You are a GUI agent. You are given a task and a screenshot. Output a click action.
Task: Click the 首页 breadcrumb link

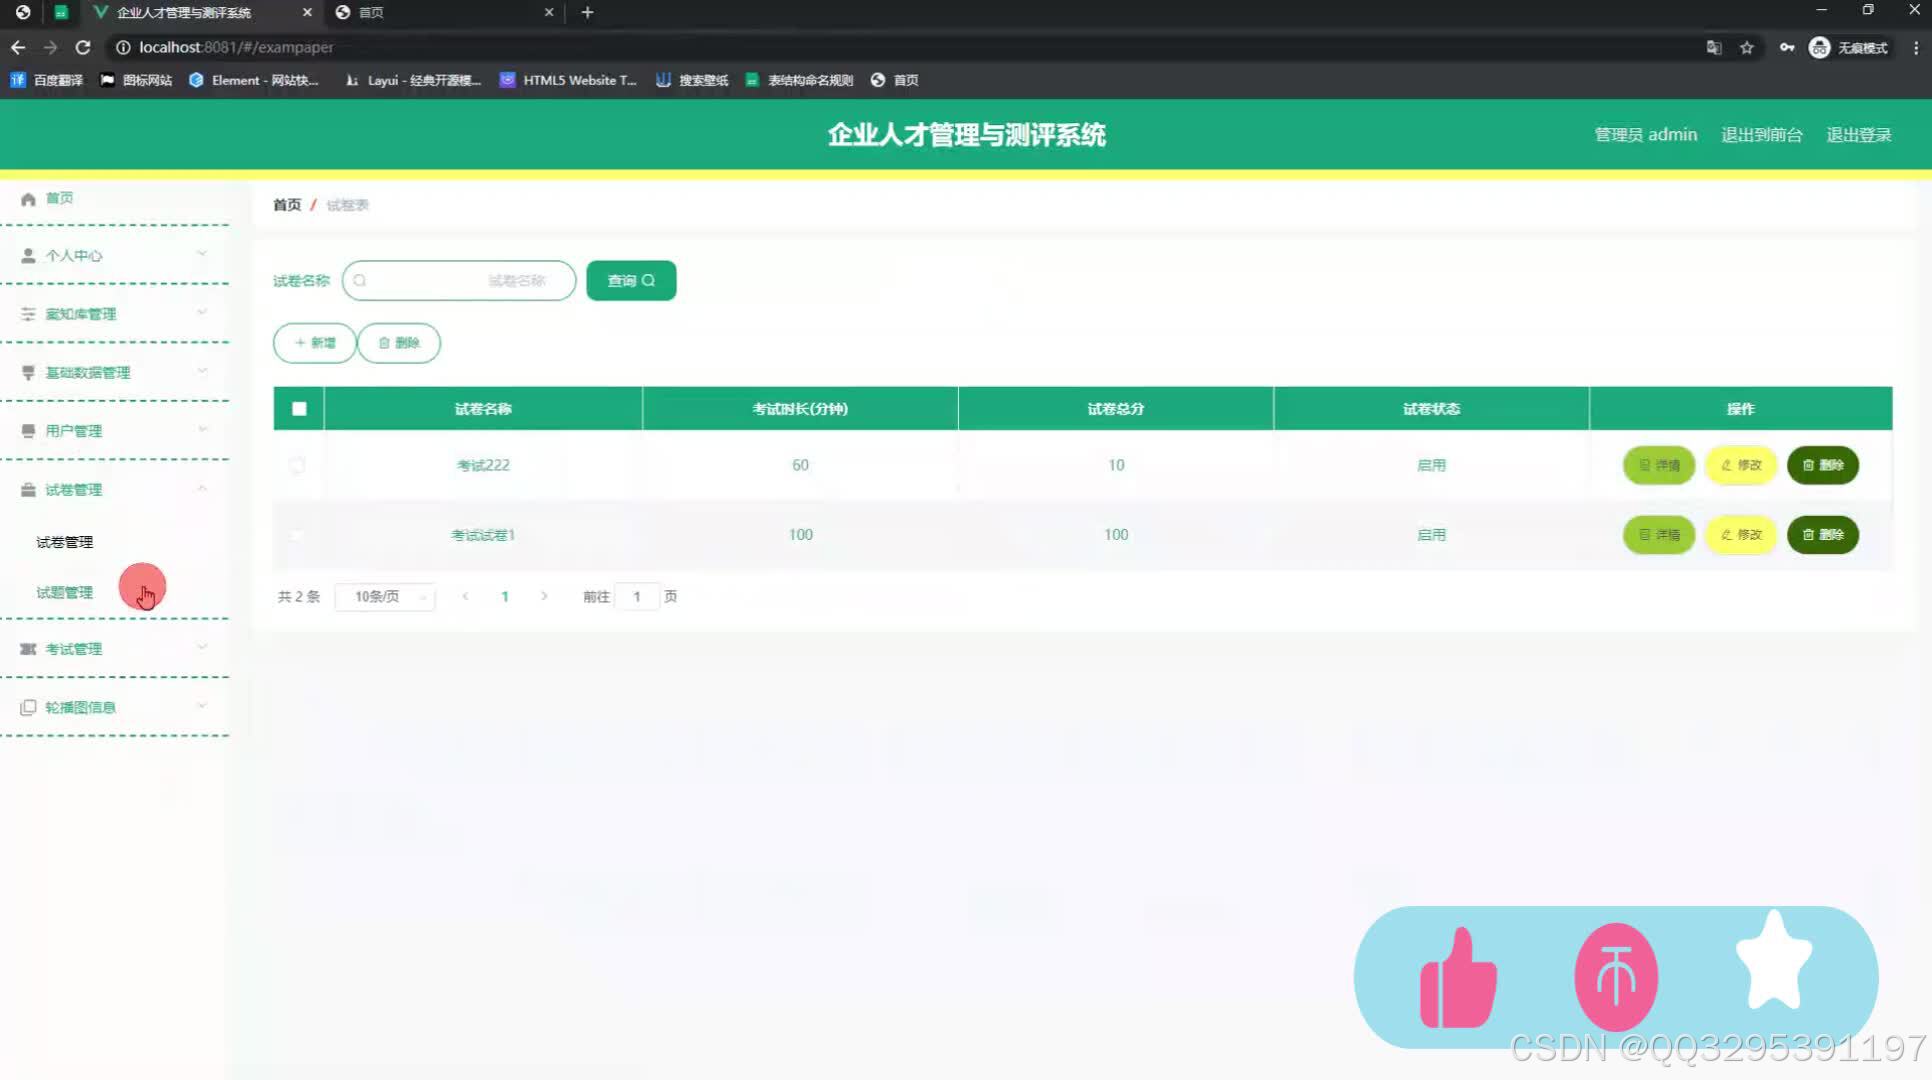tap(287, 205)
